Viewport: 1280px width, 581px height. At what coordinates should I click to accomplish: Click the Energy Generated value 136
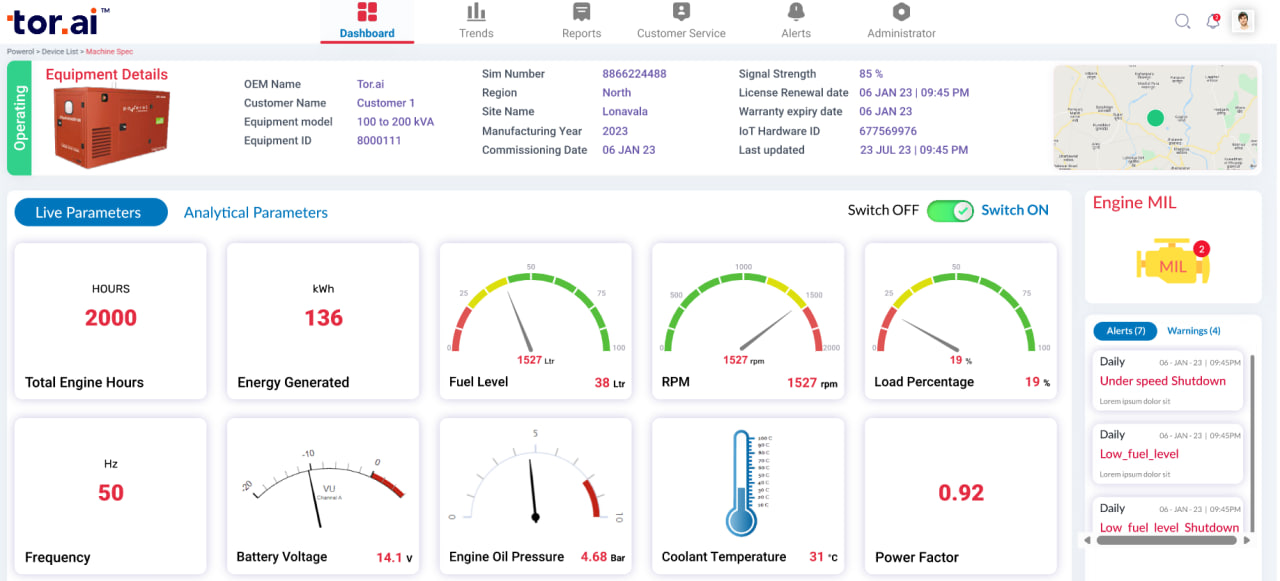coord(323,318)
